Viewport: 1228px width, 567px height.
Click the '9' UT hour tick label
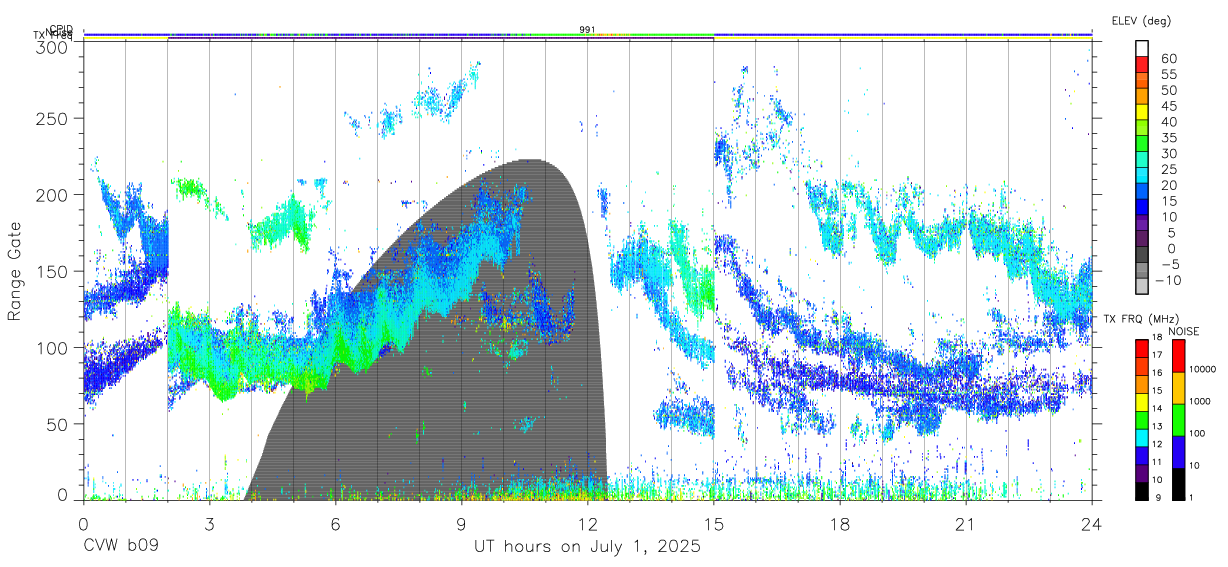tap(461, 525)
